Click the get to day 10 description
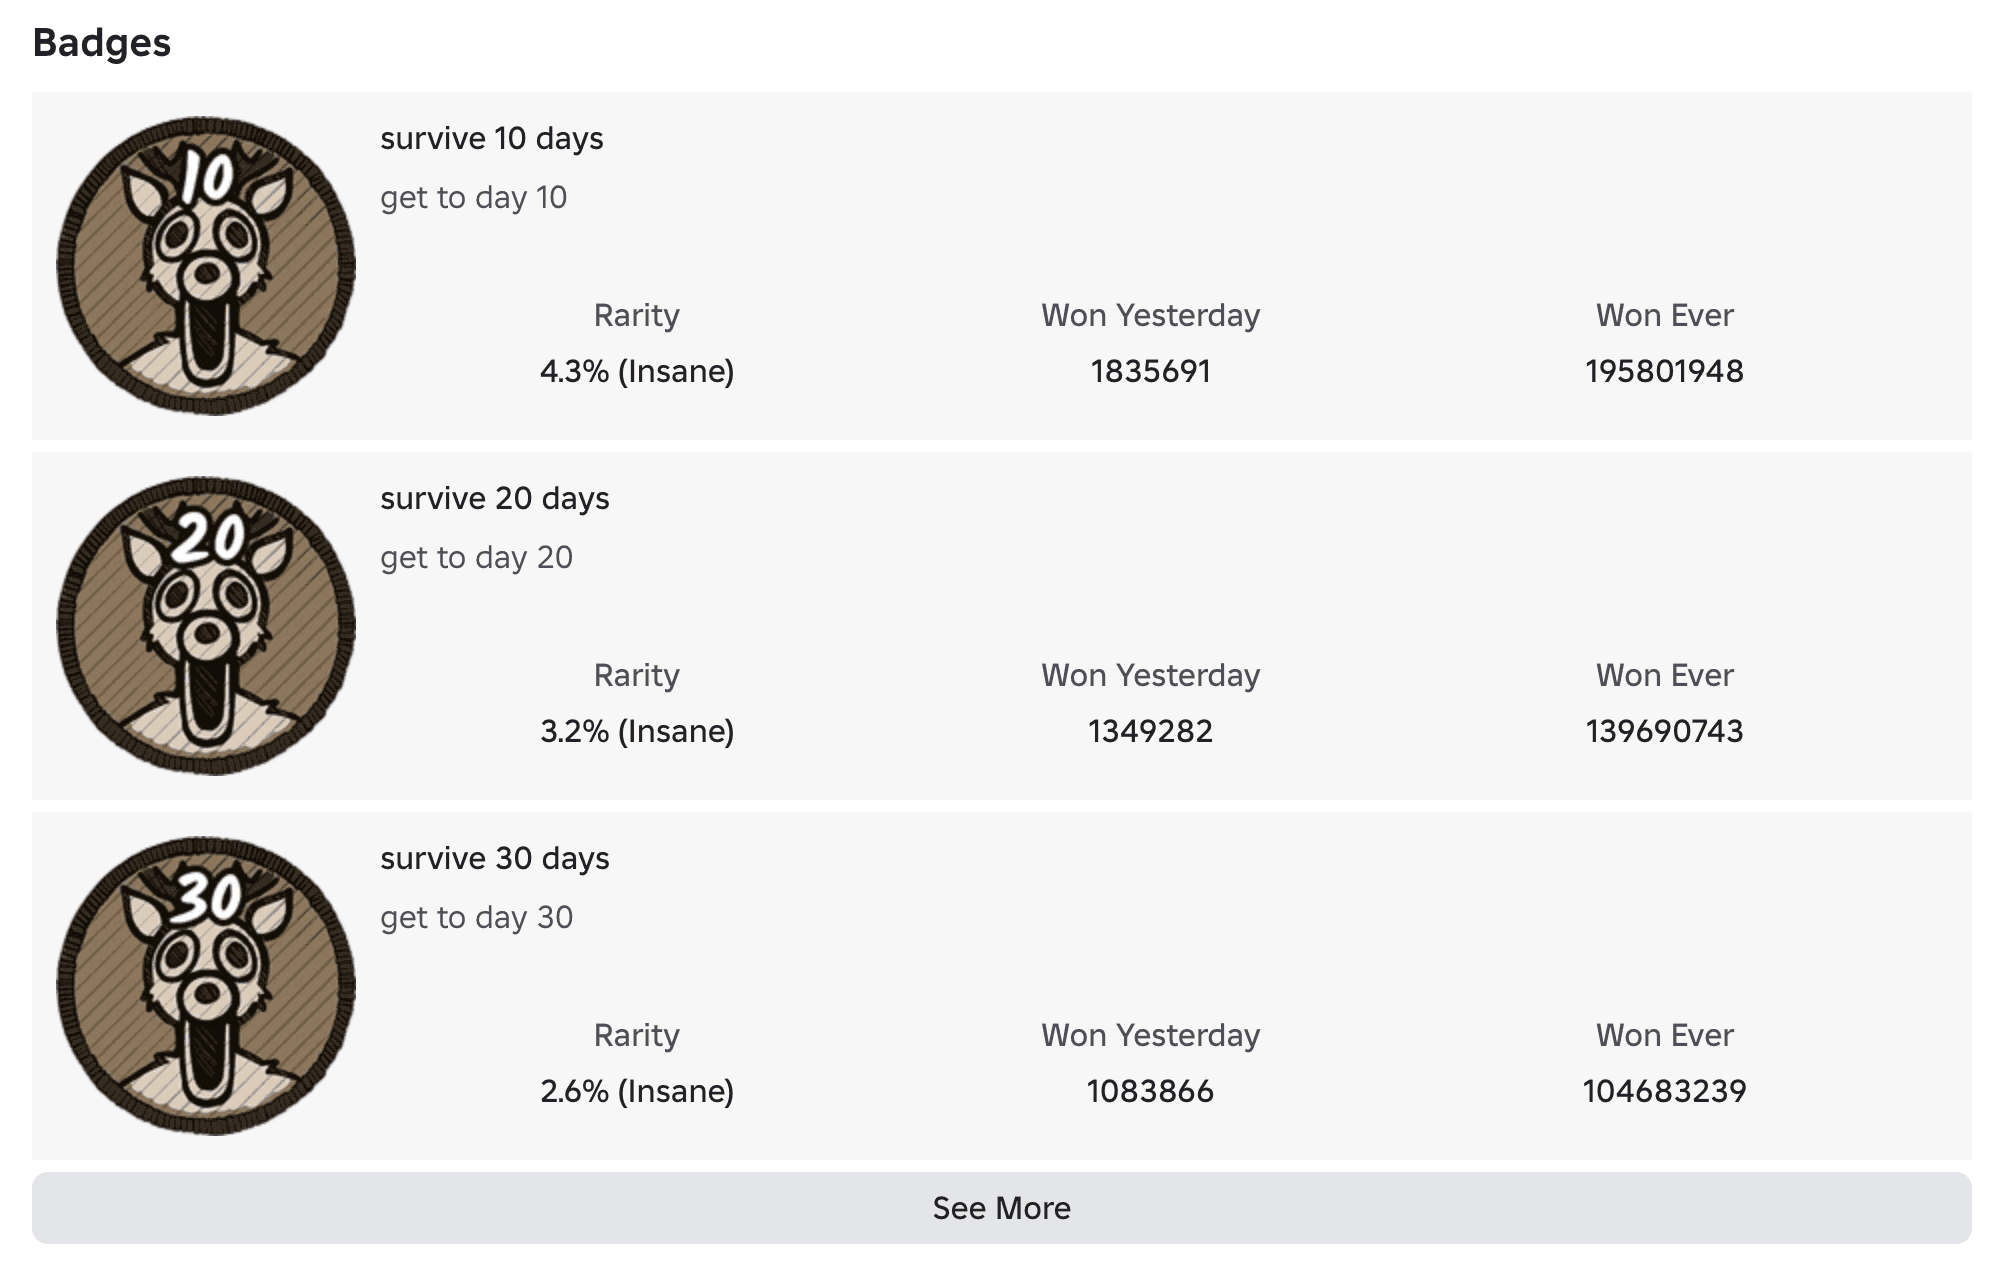This screenshot has height=1284, width=1990. pyautogui.click(x=472, y=197)
